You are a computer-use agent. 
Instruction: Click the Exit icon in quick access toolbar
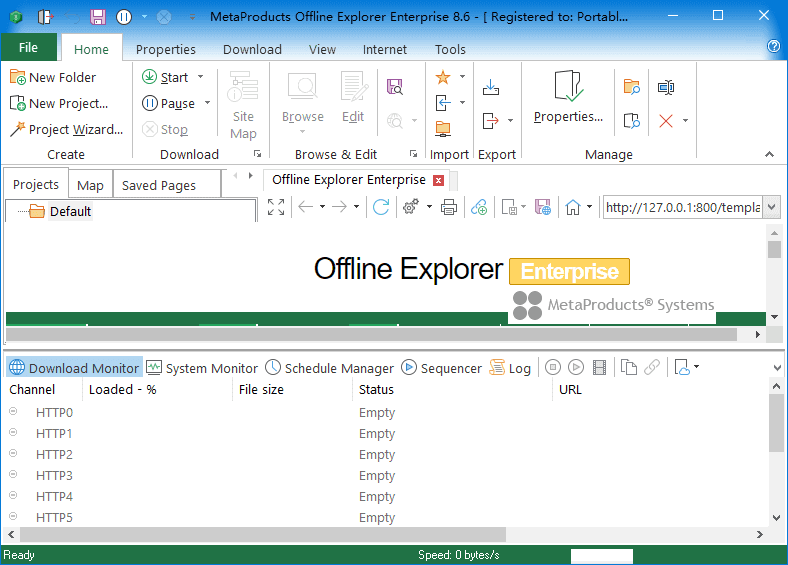(45, 17)
